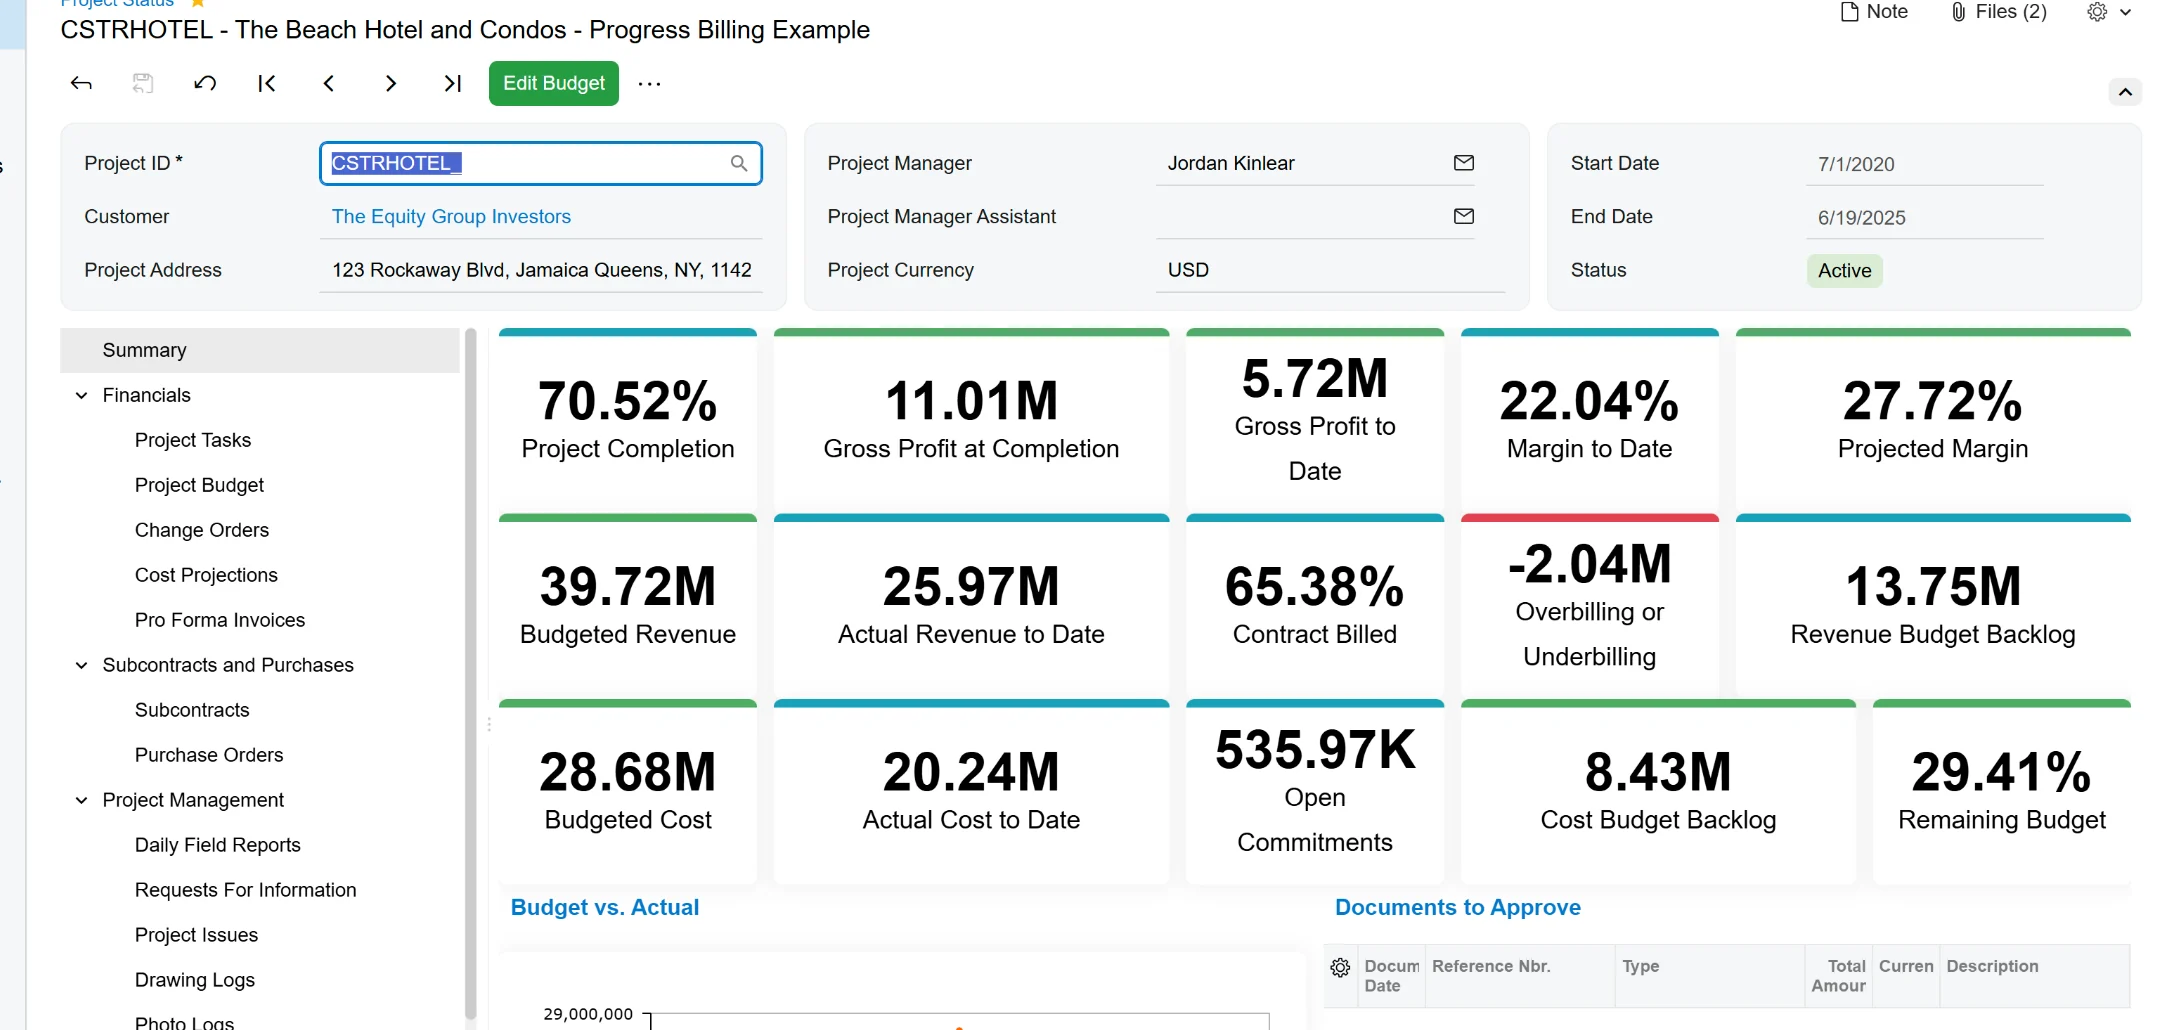This screenshot has height=1030, width=2170.
Task: Click the Start Date field 7/1/2020
Action: [x=1925, y=164]
